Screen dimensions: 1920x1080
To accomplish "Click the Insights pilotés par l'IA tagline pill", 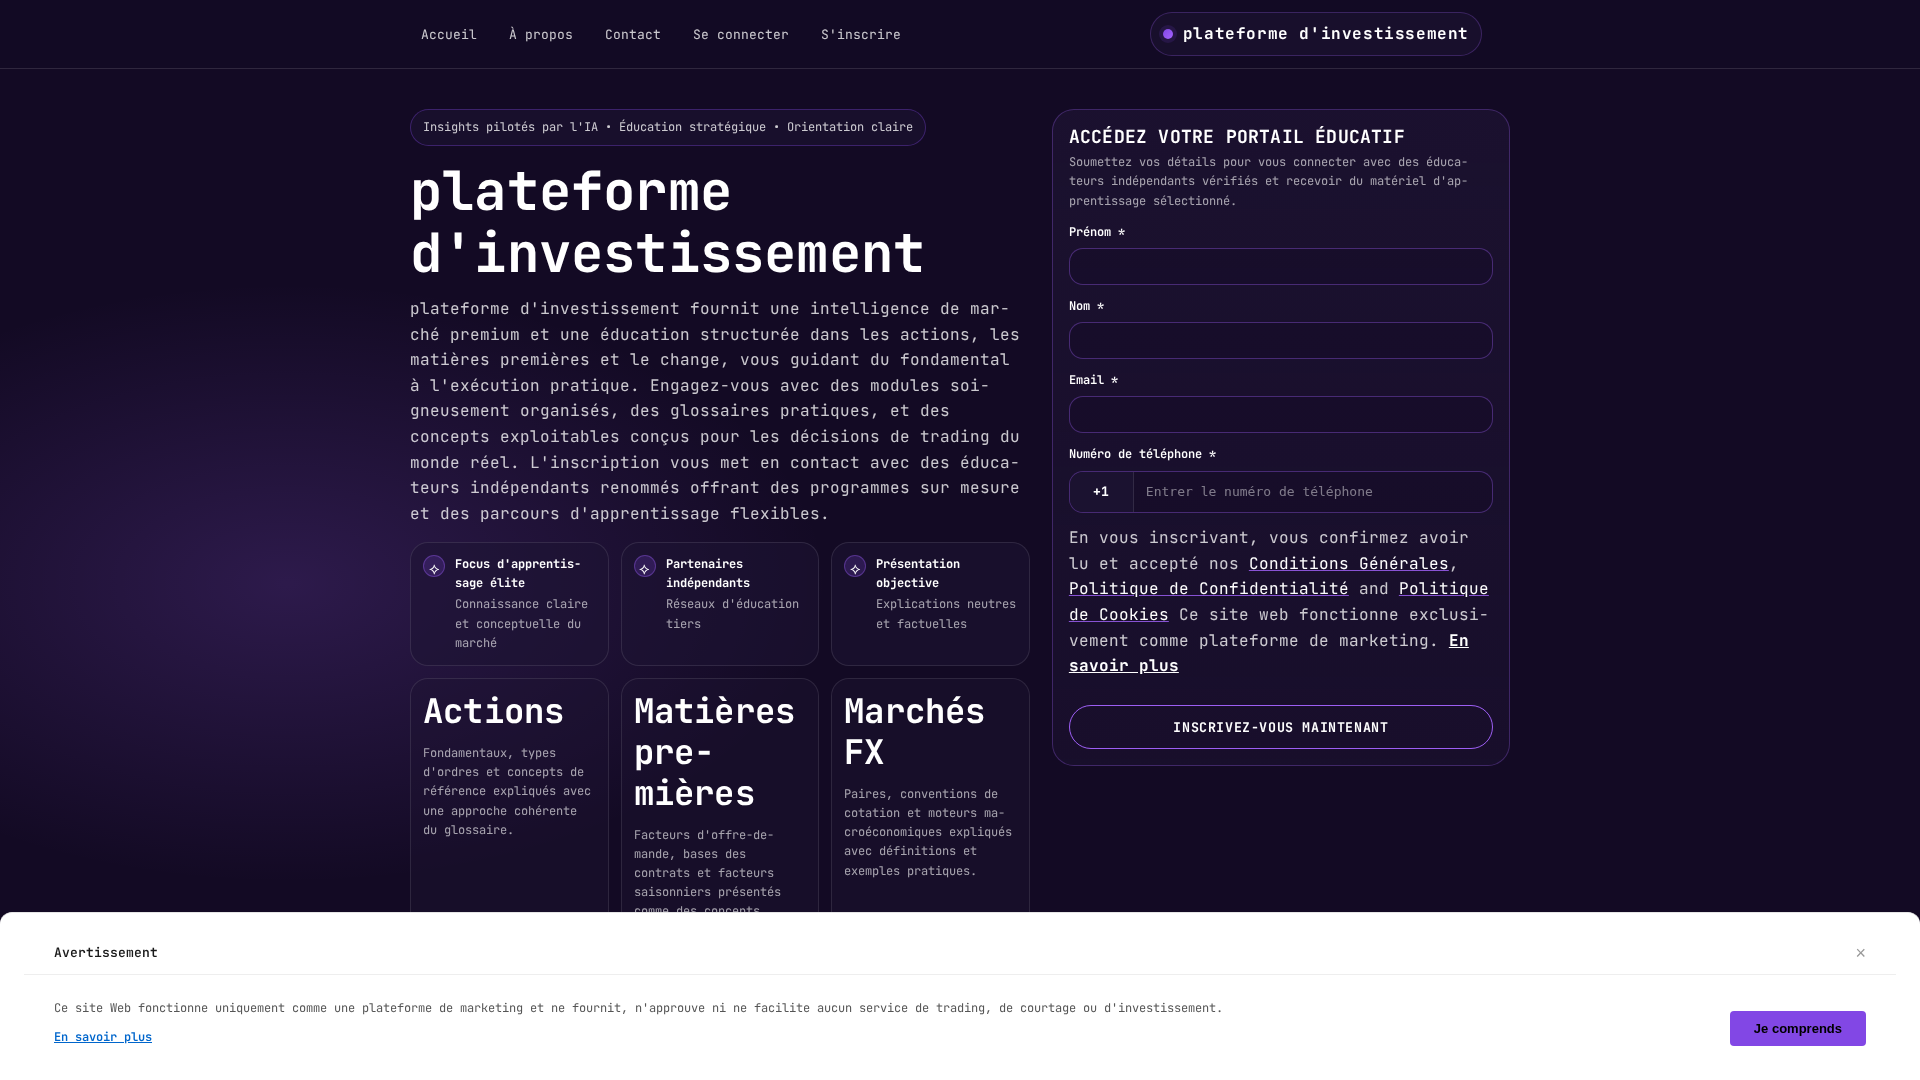I will tap(667, 127).
